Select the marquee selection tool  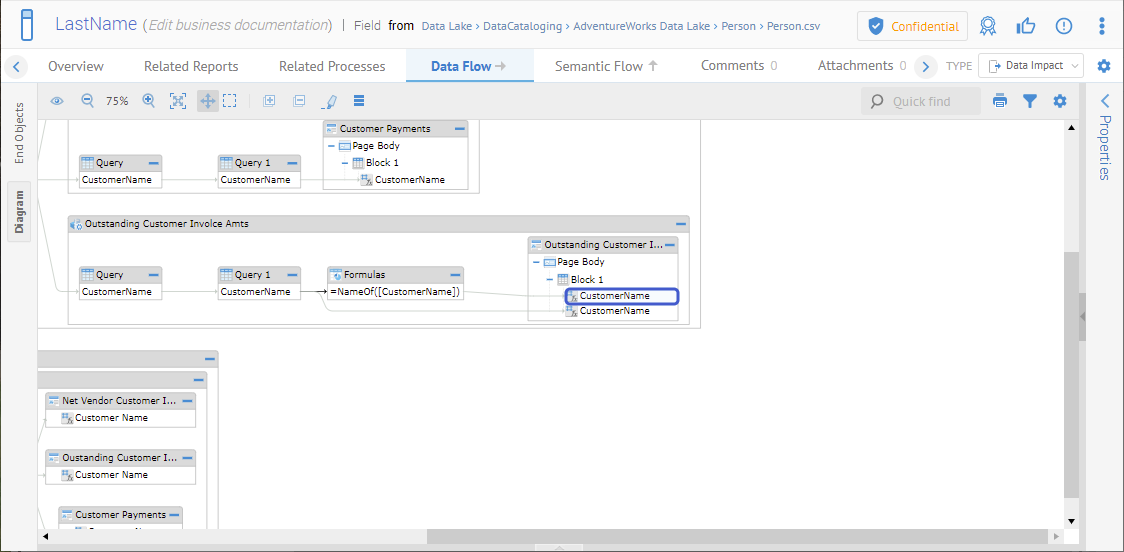(x=230, y=101)
